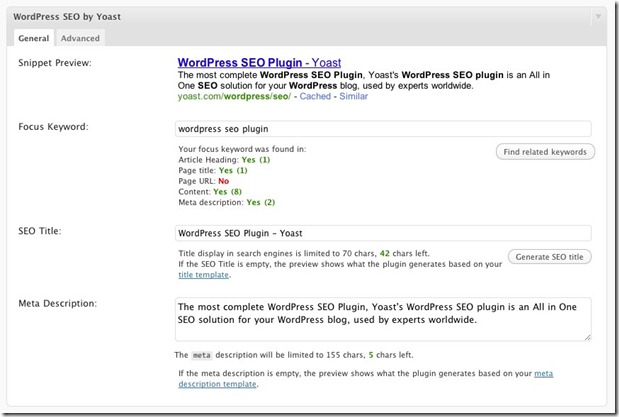This screenshot has height=417, width=619.
Task: Open the meta description template link
Action: 366,379
